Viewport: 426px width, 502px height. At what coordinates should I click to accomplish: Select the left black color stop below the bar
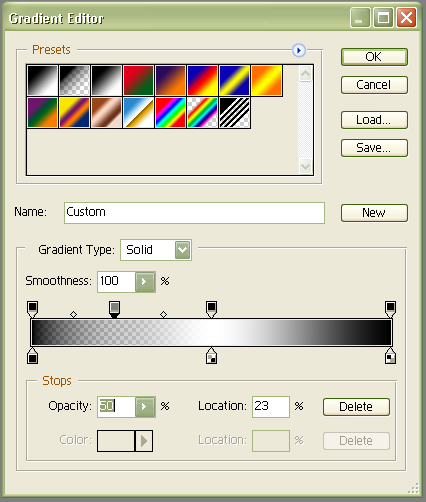coord(32,356)
